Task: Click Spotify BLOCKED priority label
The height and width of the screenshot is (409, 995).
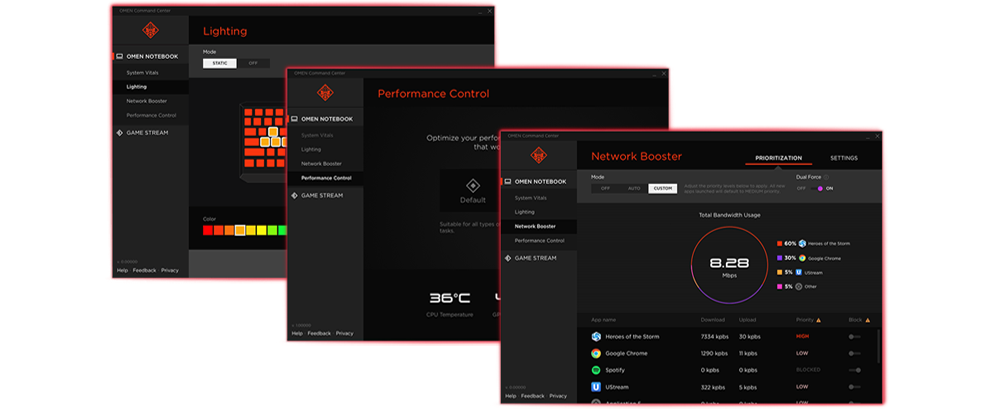Action: (x=808, y=370)
